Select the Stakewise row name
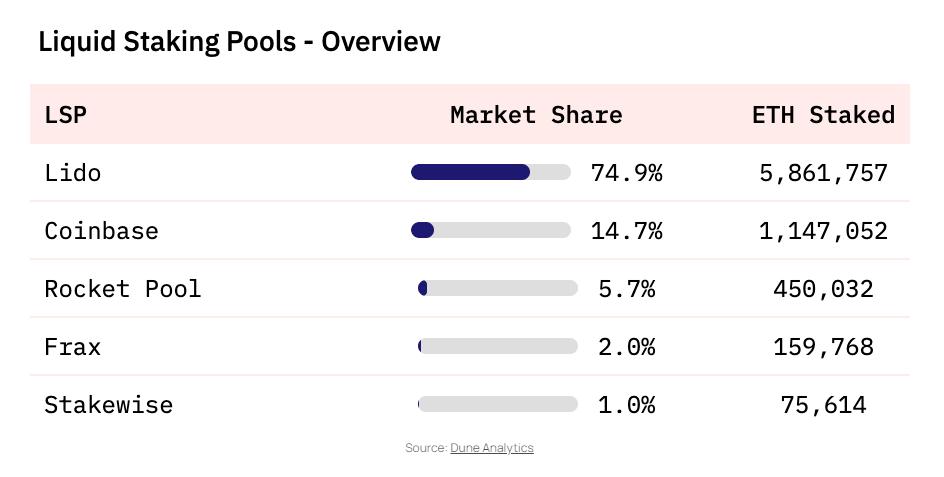The image size is (944, 477). tap(108, 405)
